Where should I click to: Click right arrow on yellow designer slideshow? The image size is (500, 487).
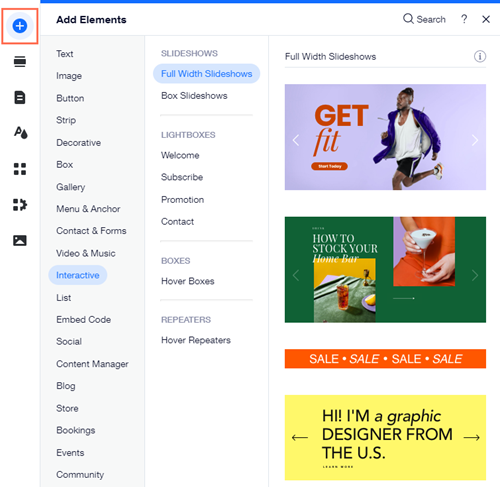tap(472, 437)
